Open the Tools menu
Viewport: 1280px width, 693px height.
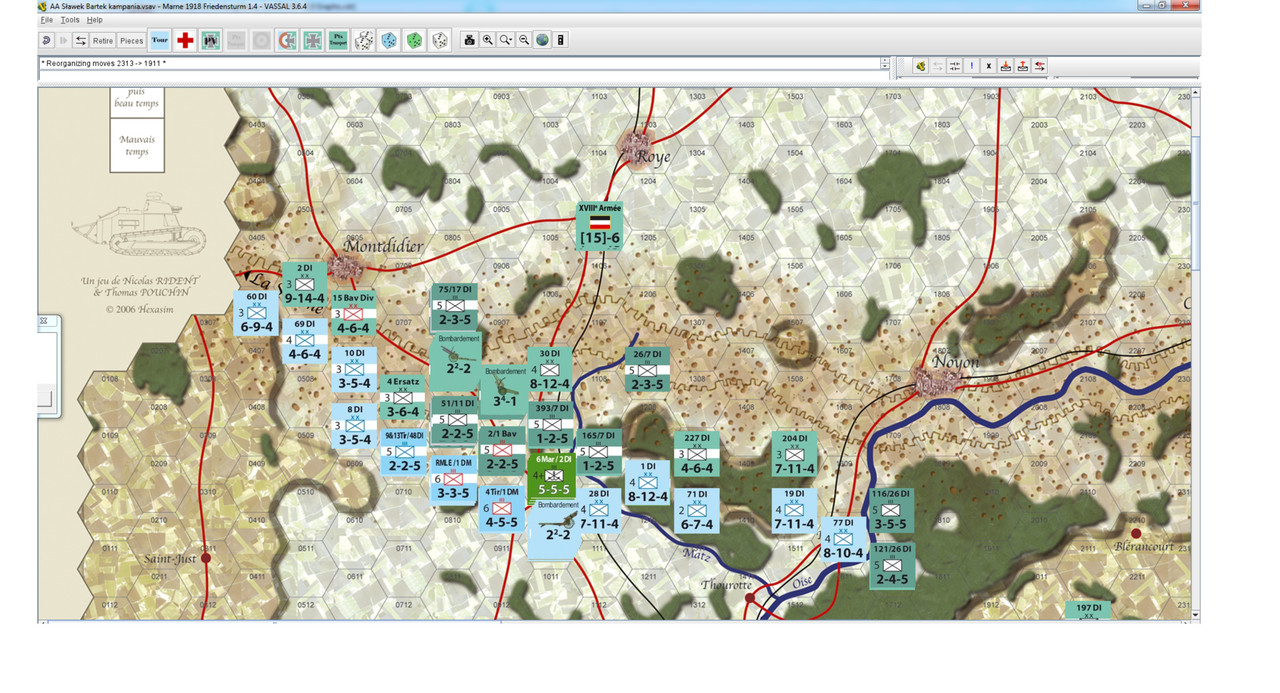pyautogui.click(x=70, y=20)
